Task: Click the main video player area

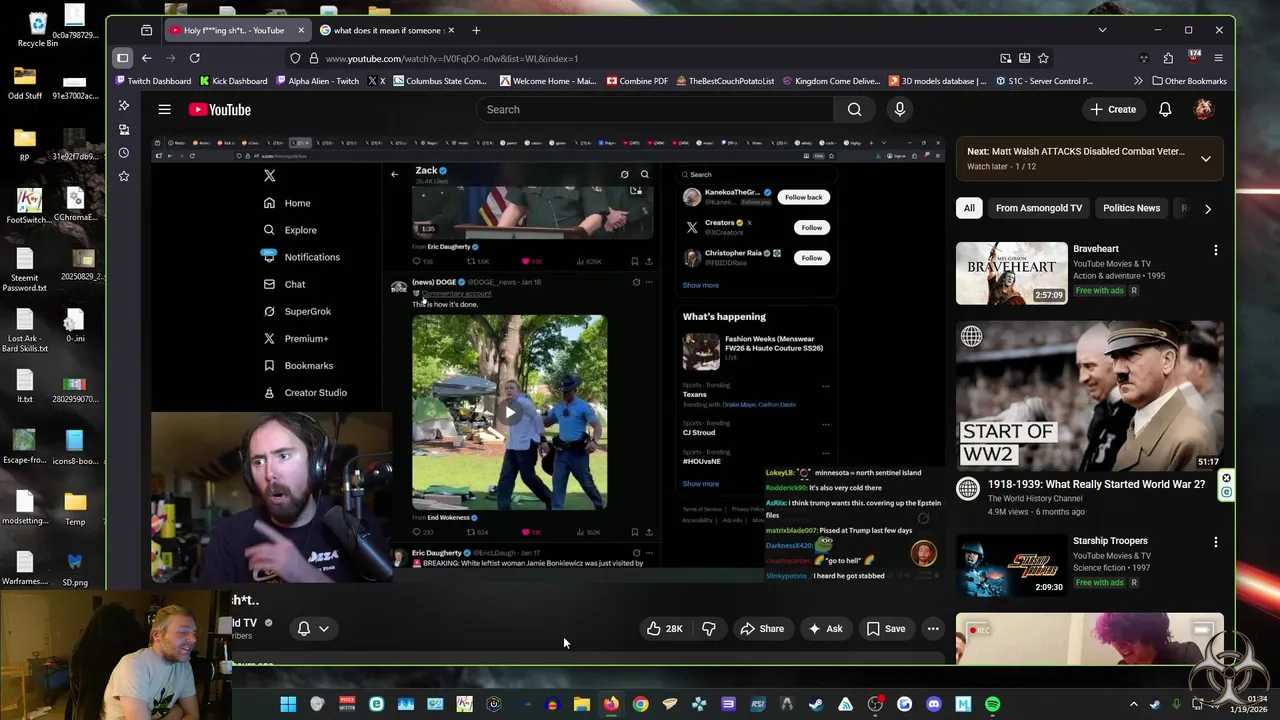Action: (x=548, y=360)
